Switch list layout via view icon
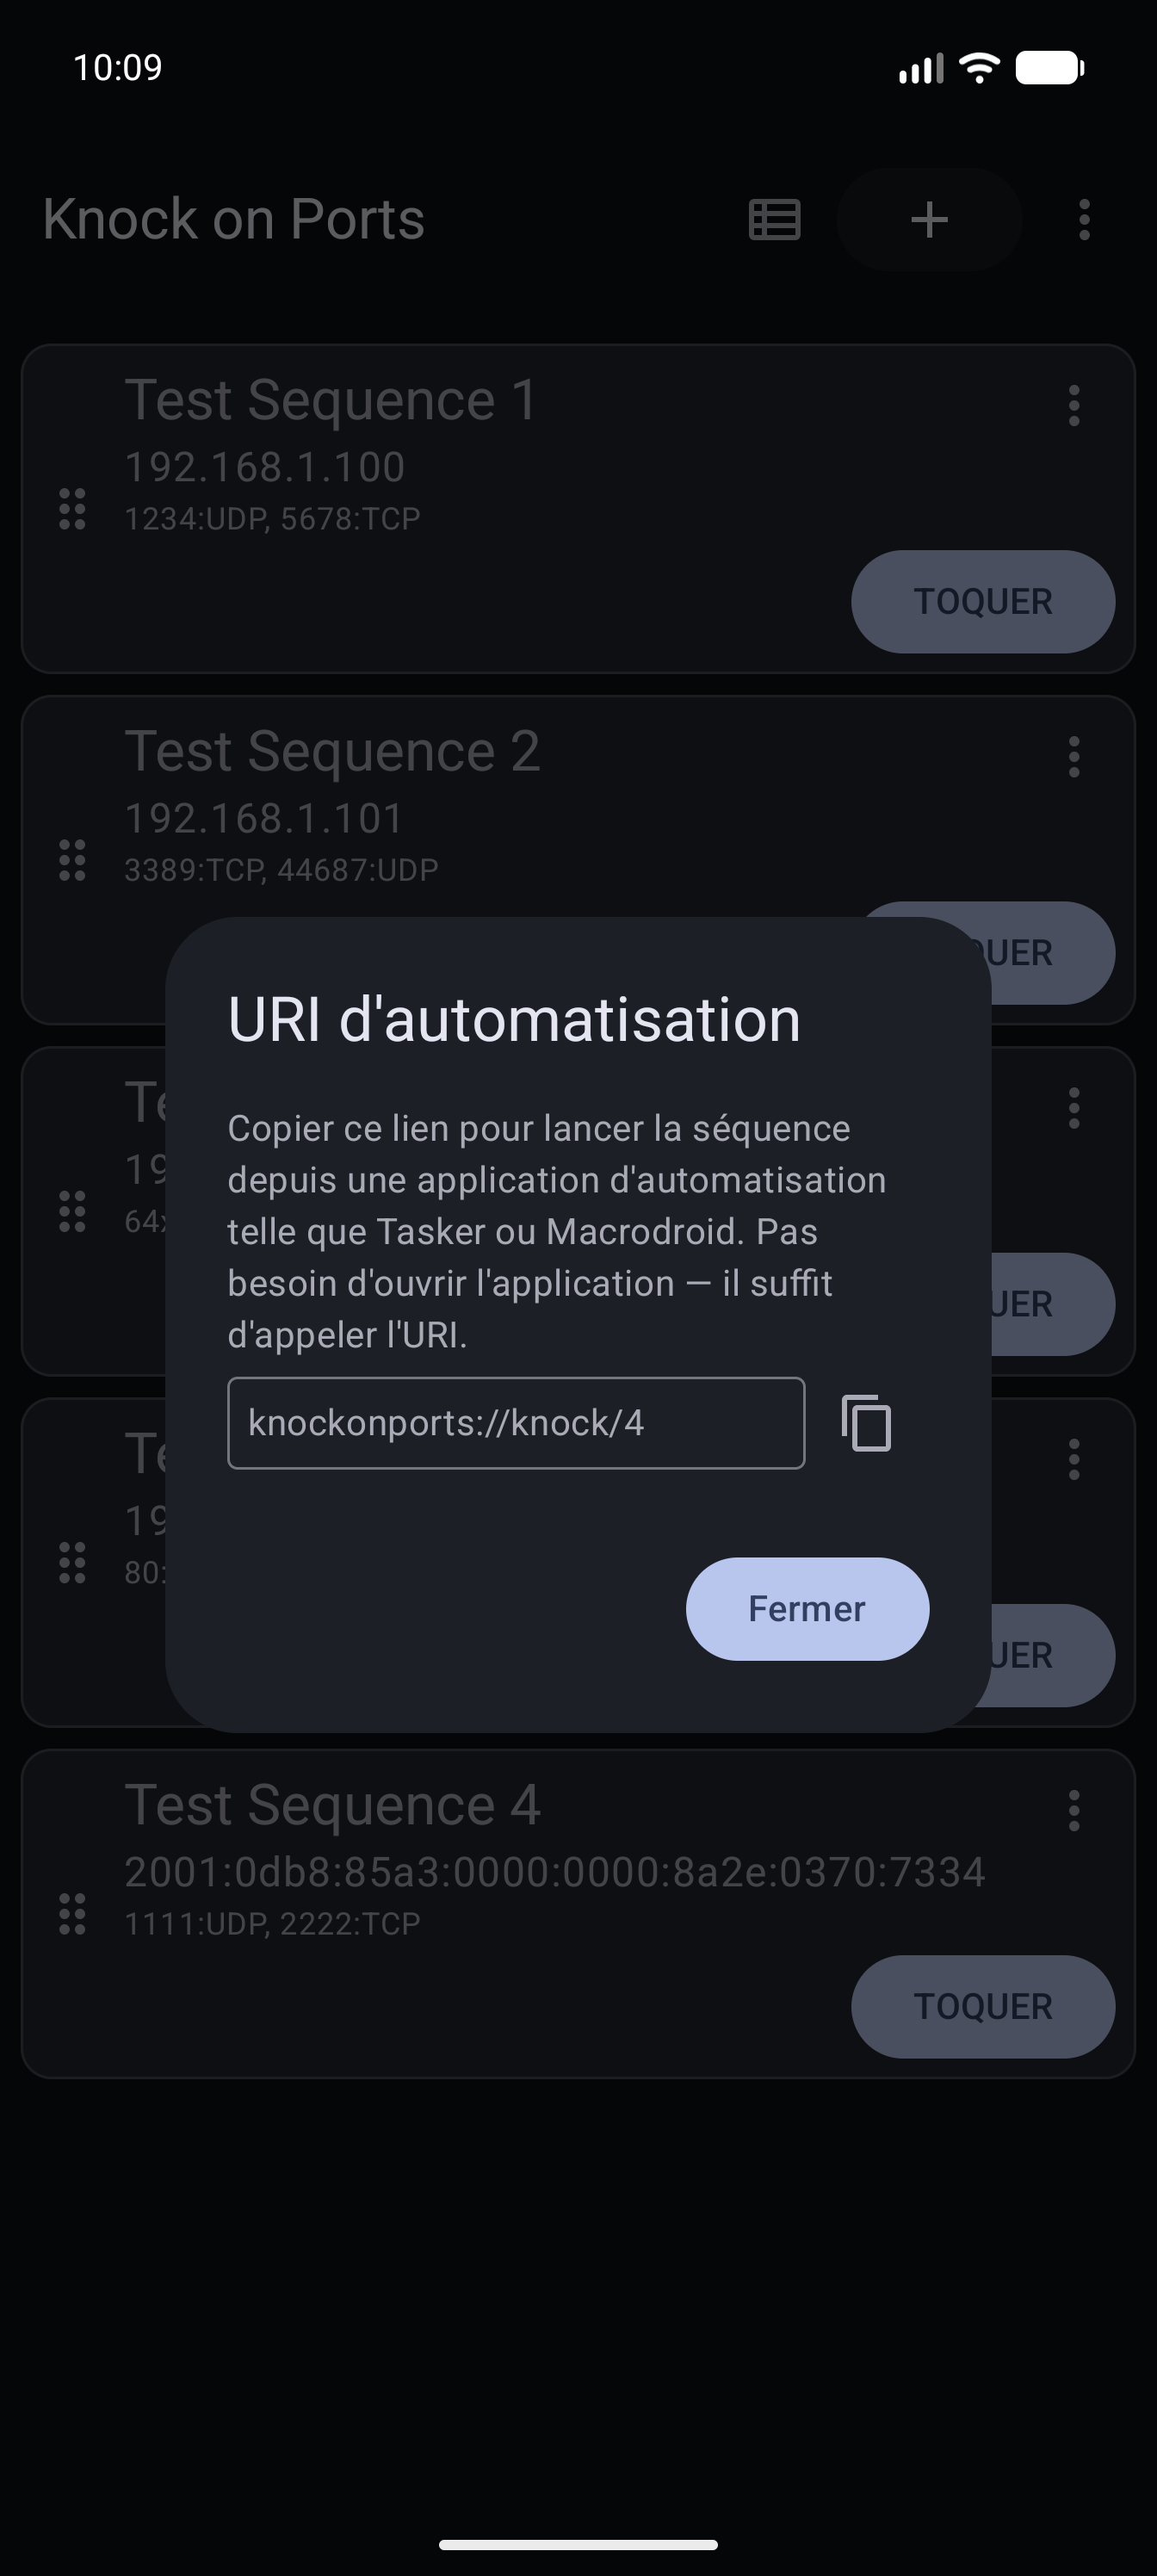Screen dimensions: 1157x2576 pos(774,220)
